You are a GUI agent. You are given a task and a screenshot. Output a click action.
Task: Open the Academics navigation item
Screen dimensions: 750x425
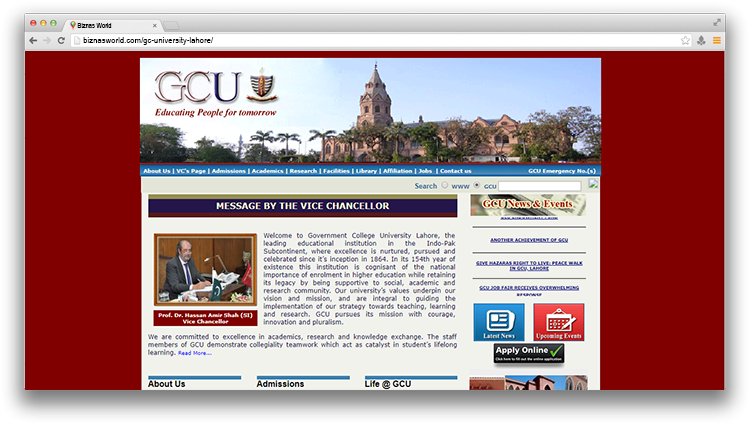(267, 171)
